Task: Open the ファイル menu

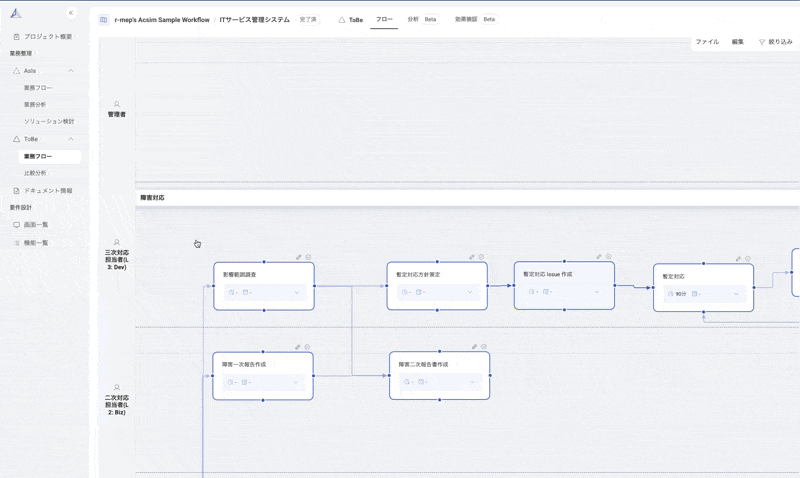Action: coord(707,42)
